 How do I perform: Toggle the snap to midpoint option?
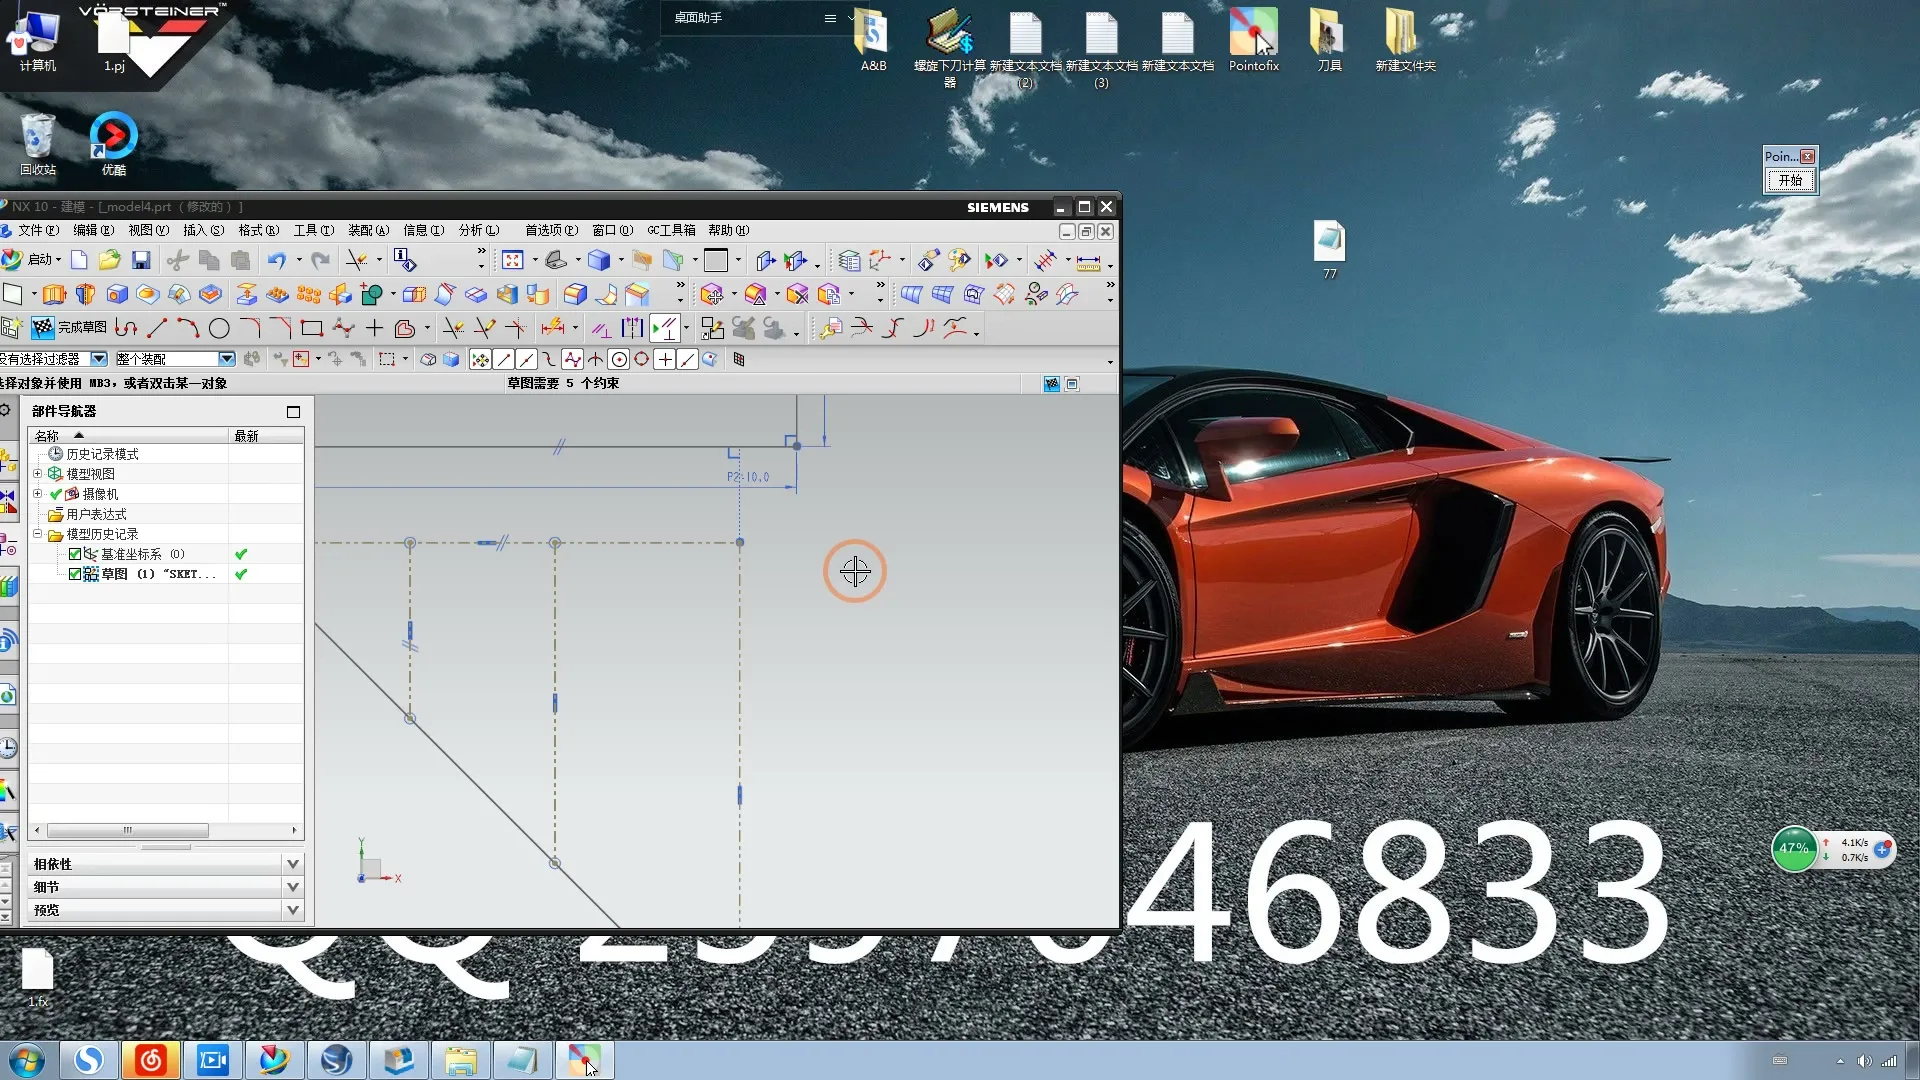[x=527, y=360]
